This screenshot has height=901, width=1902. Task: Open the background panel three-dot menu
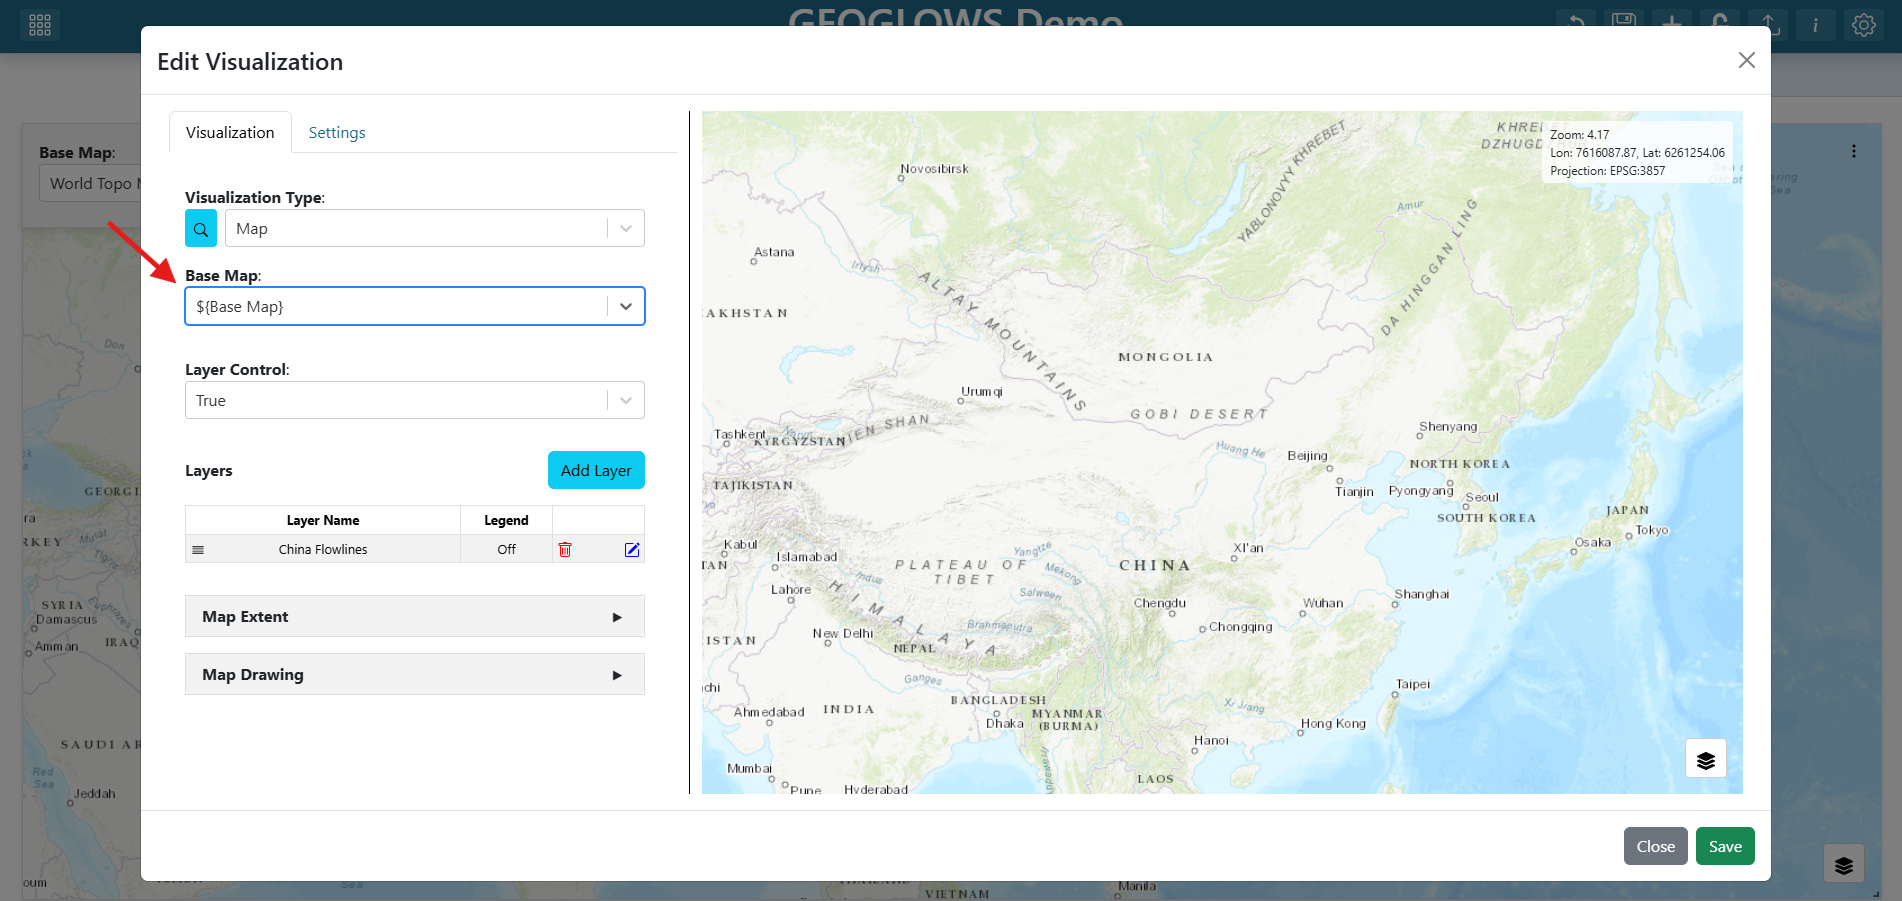(1854, 151)
